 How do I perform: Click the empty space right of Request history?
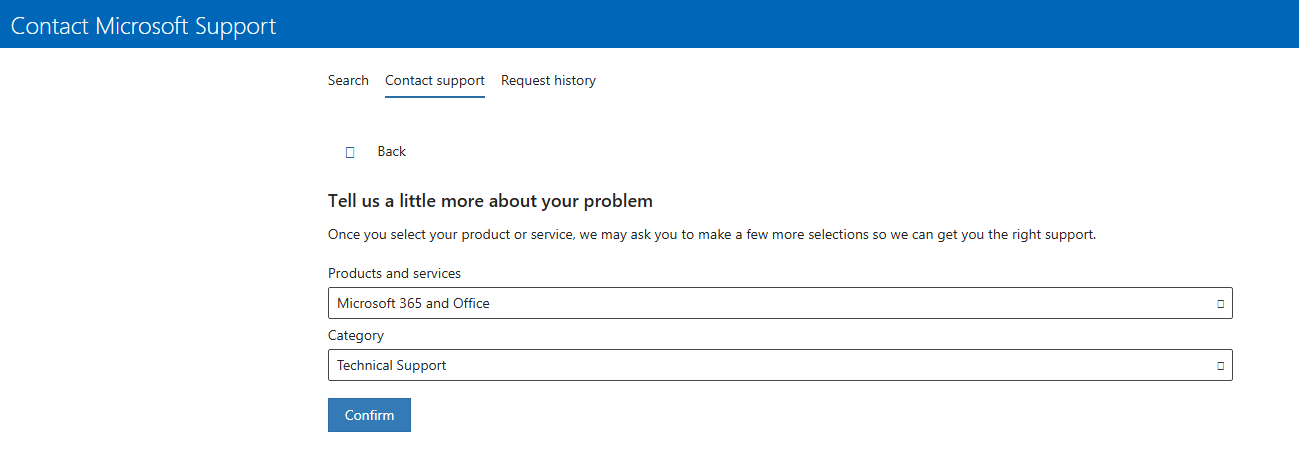tap(900, 80)
